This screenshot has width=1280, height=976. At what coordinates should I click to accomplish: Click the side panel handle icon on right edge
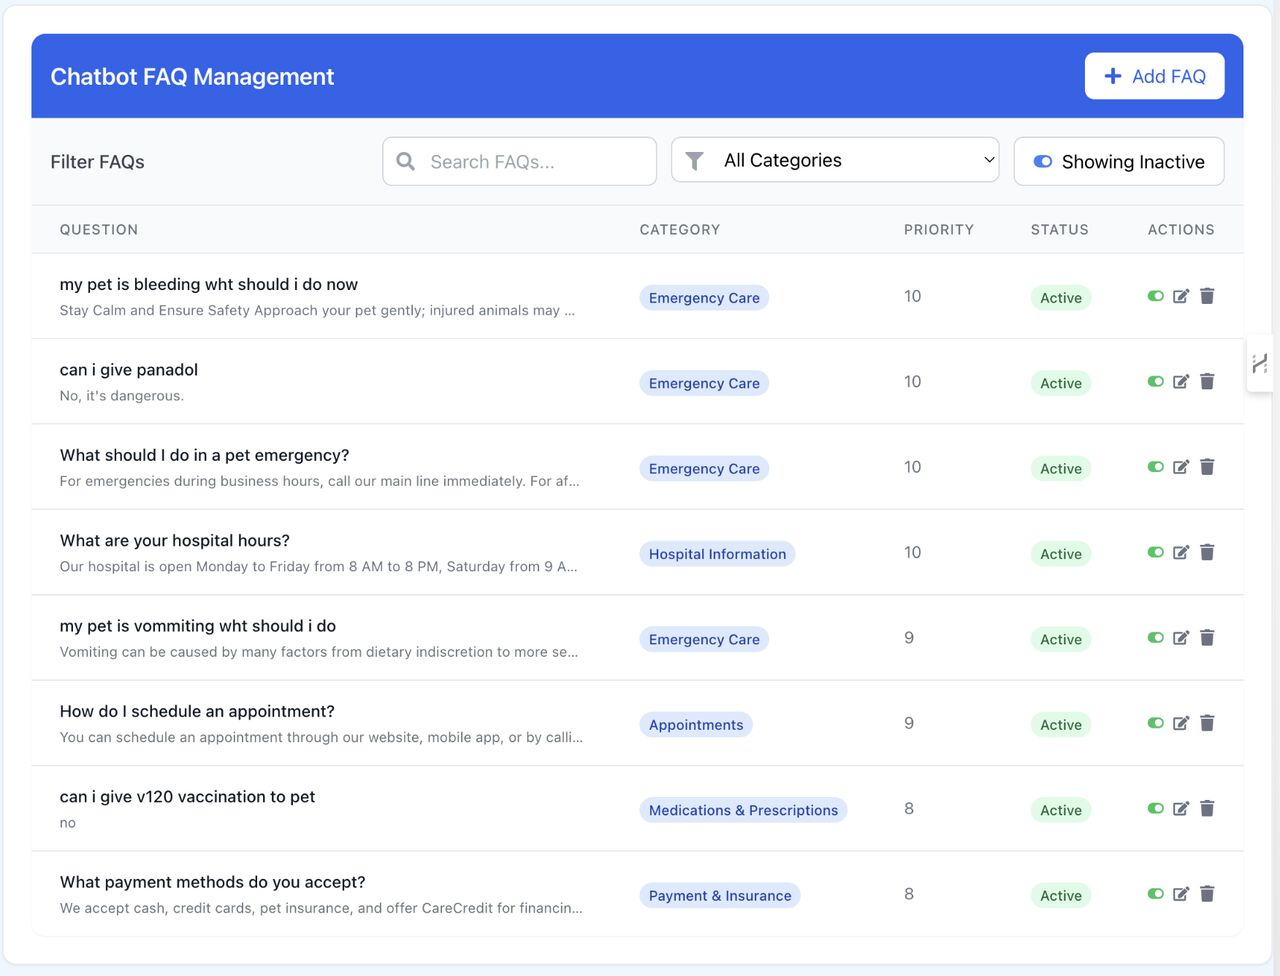1260,363
